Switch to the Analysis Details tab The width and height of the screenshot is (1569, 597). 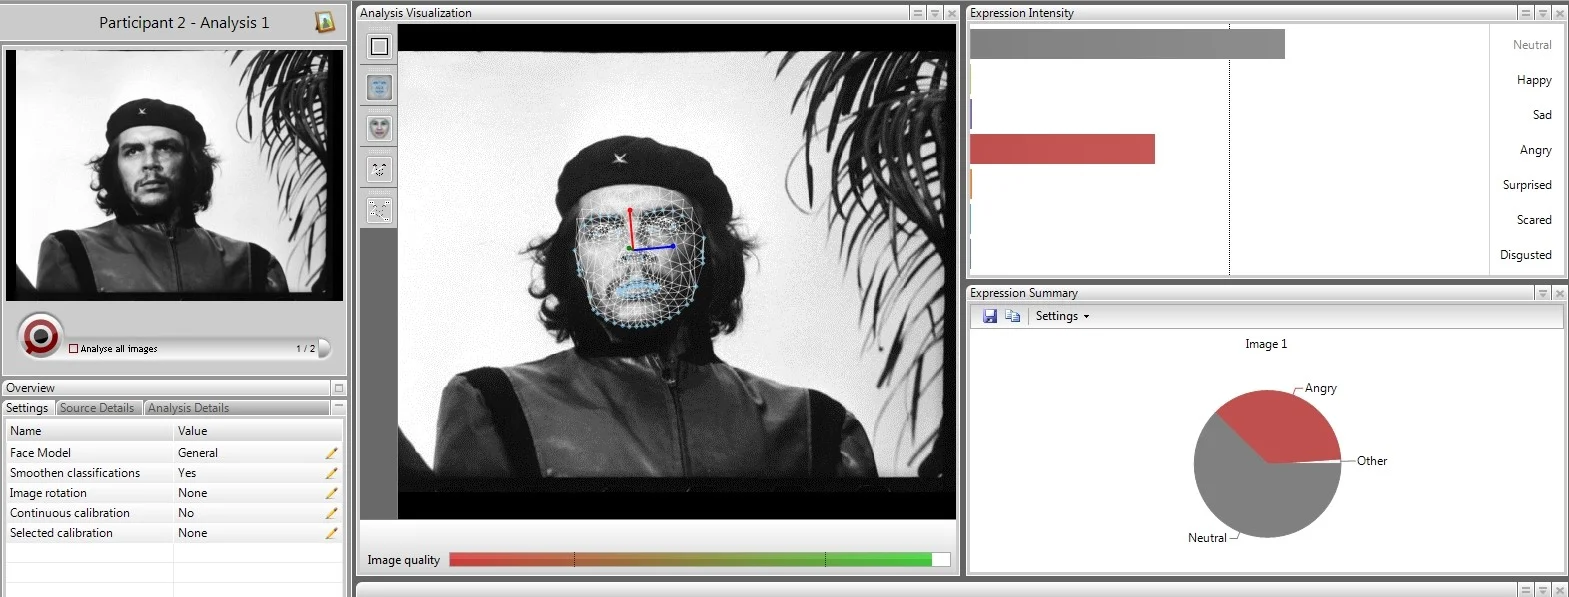click(x=188, y=408)
